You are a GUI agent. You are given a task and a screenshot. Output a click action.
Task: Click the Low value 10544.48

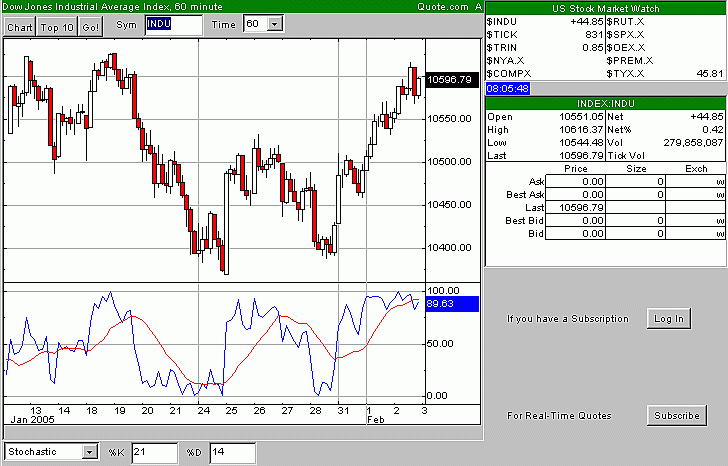tap(581, 143)
